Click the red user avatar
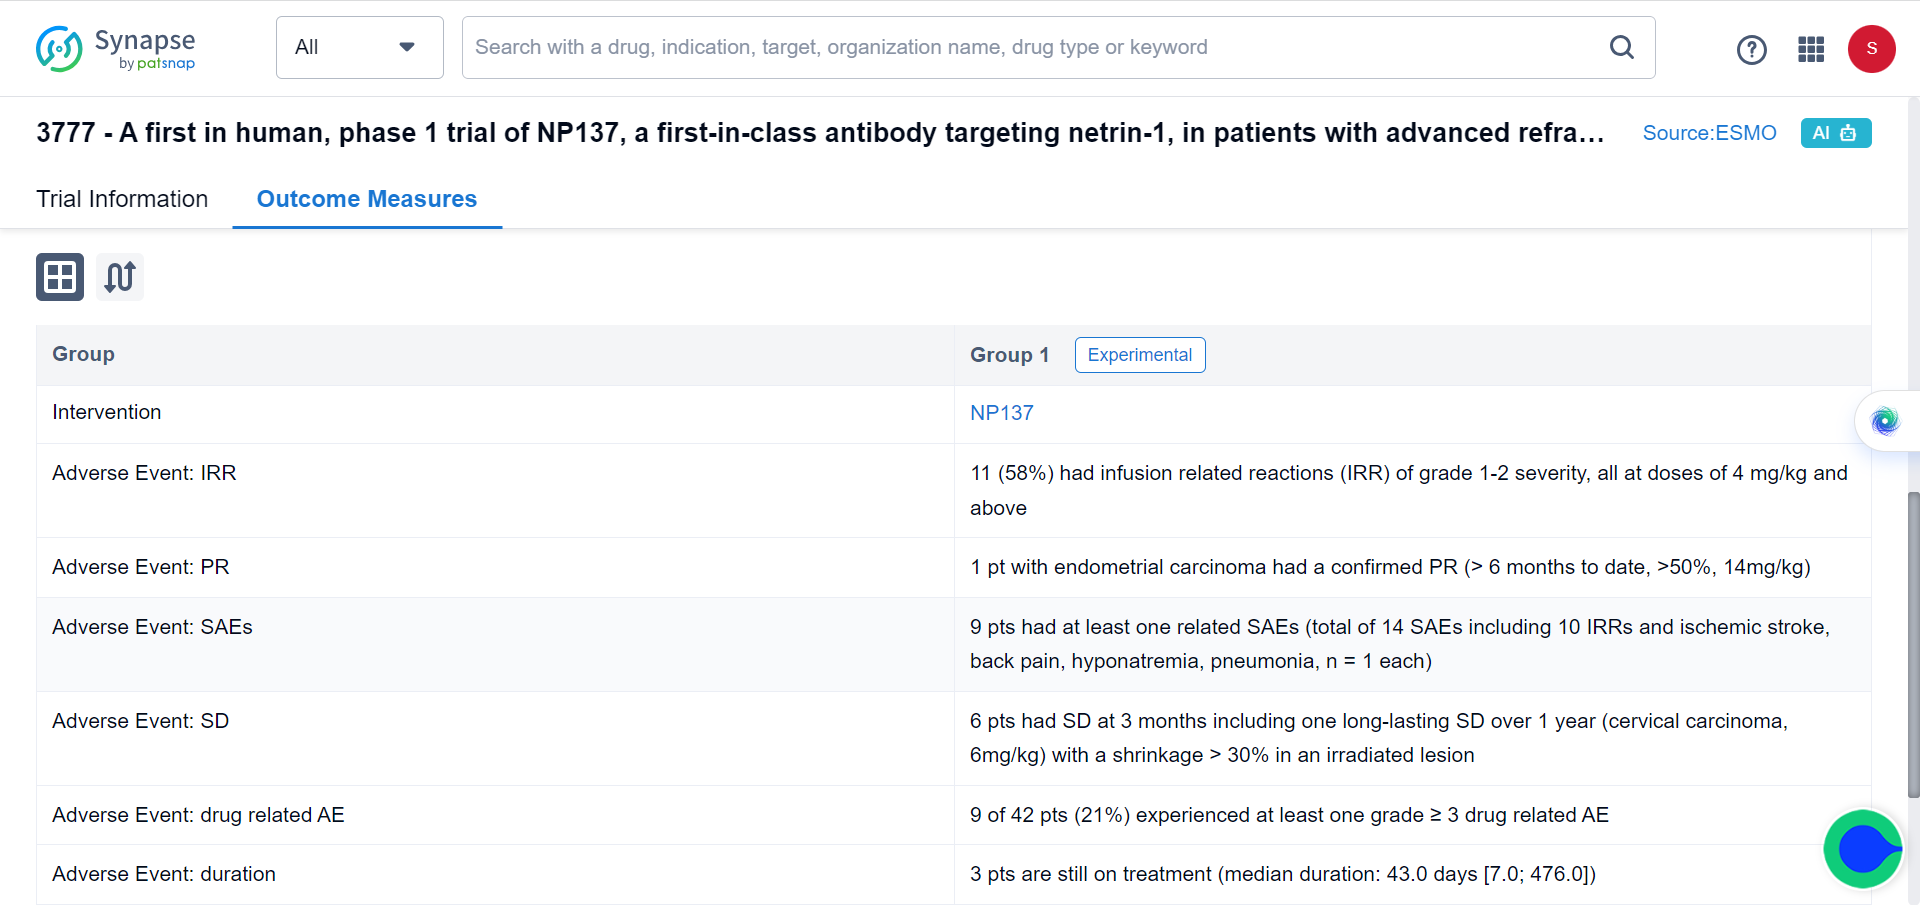The width and height of the screenshot is (1920, 905). (x=1871, y=49)
